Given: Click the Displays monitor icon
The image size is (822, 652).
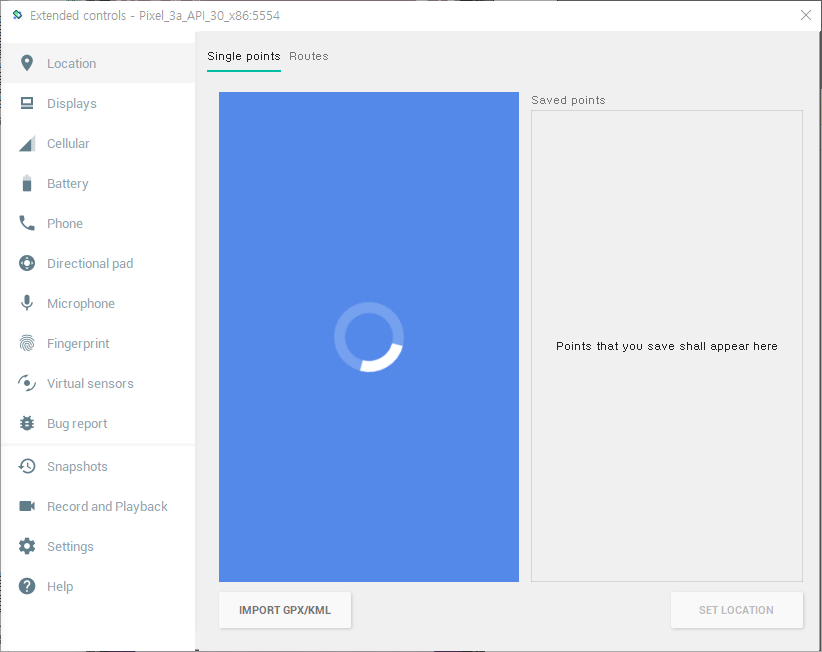Looking at the screenshot, I should click(27, 103).
